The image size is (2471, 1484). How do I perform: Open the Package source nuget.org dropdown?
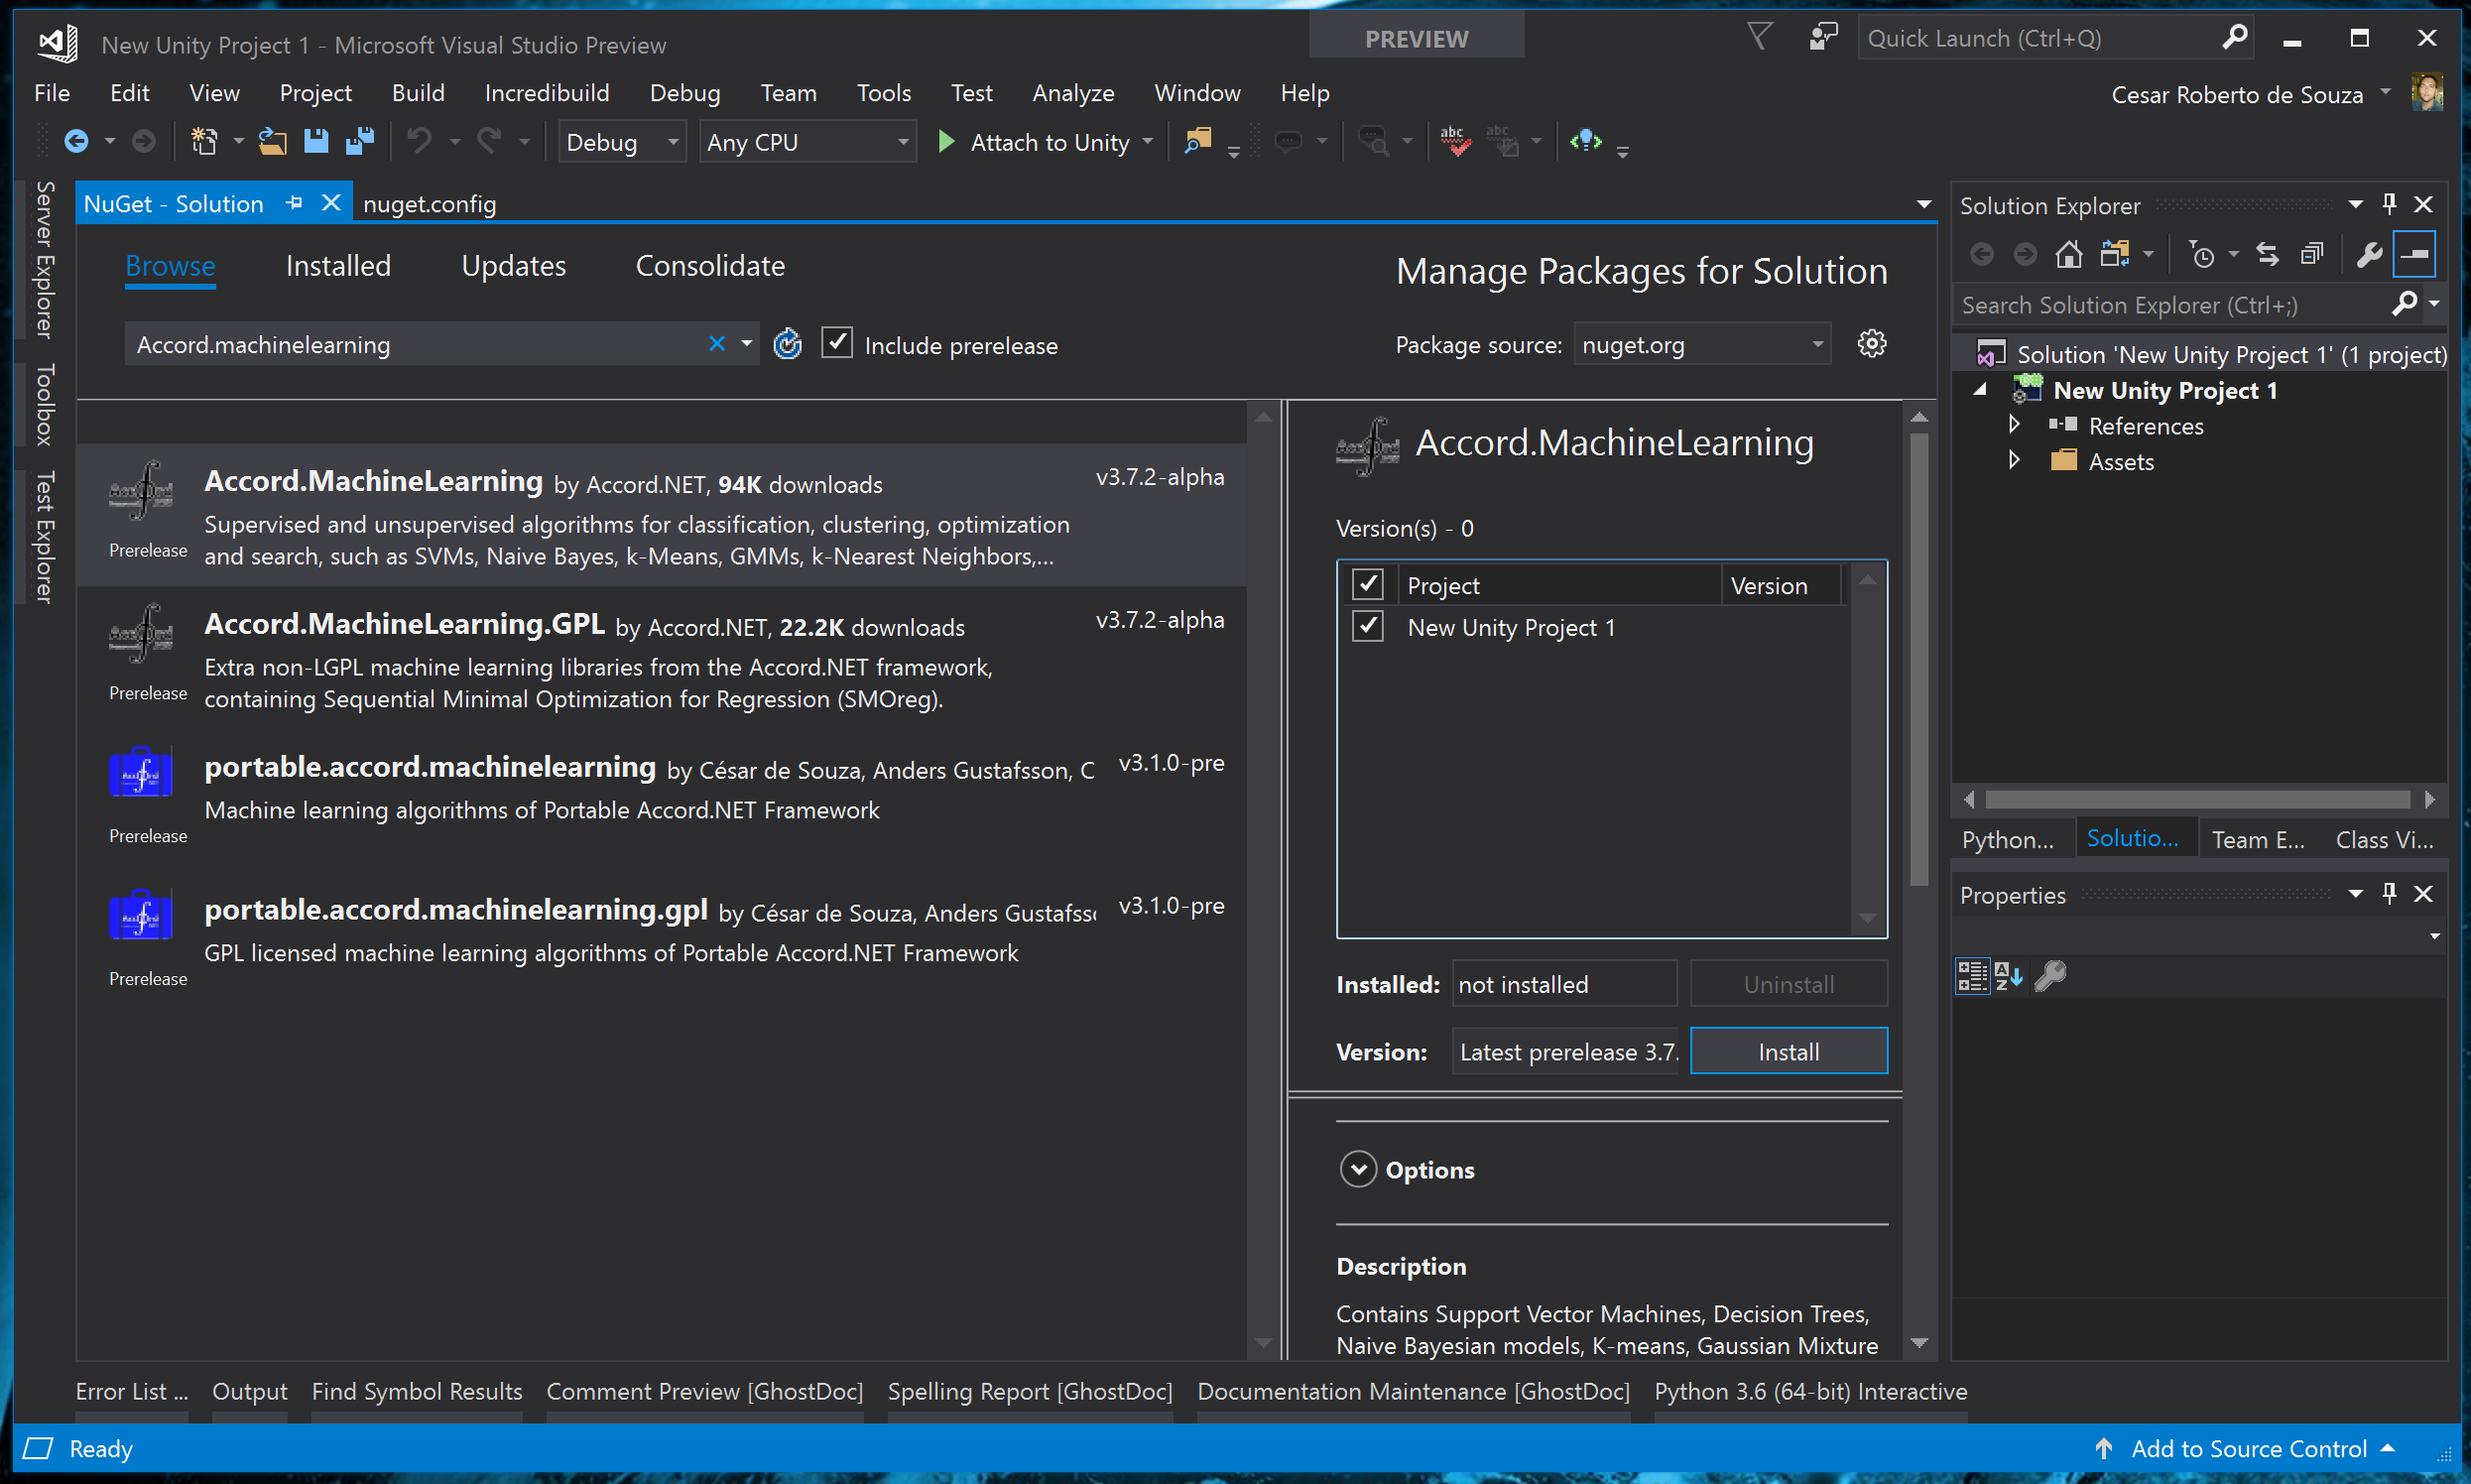click(1702, 345)
